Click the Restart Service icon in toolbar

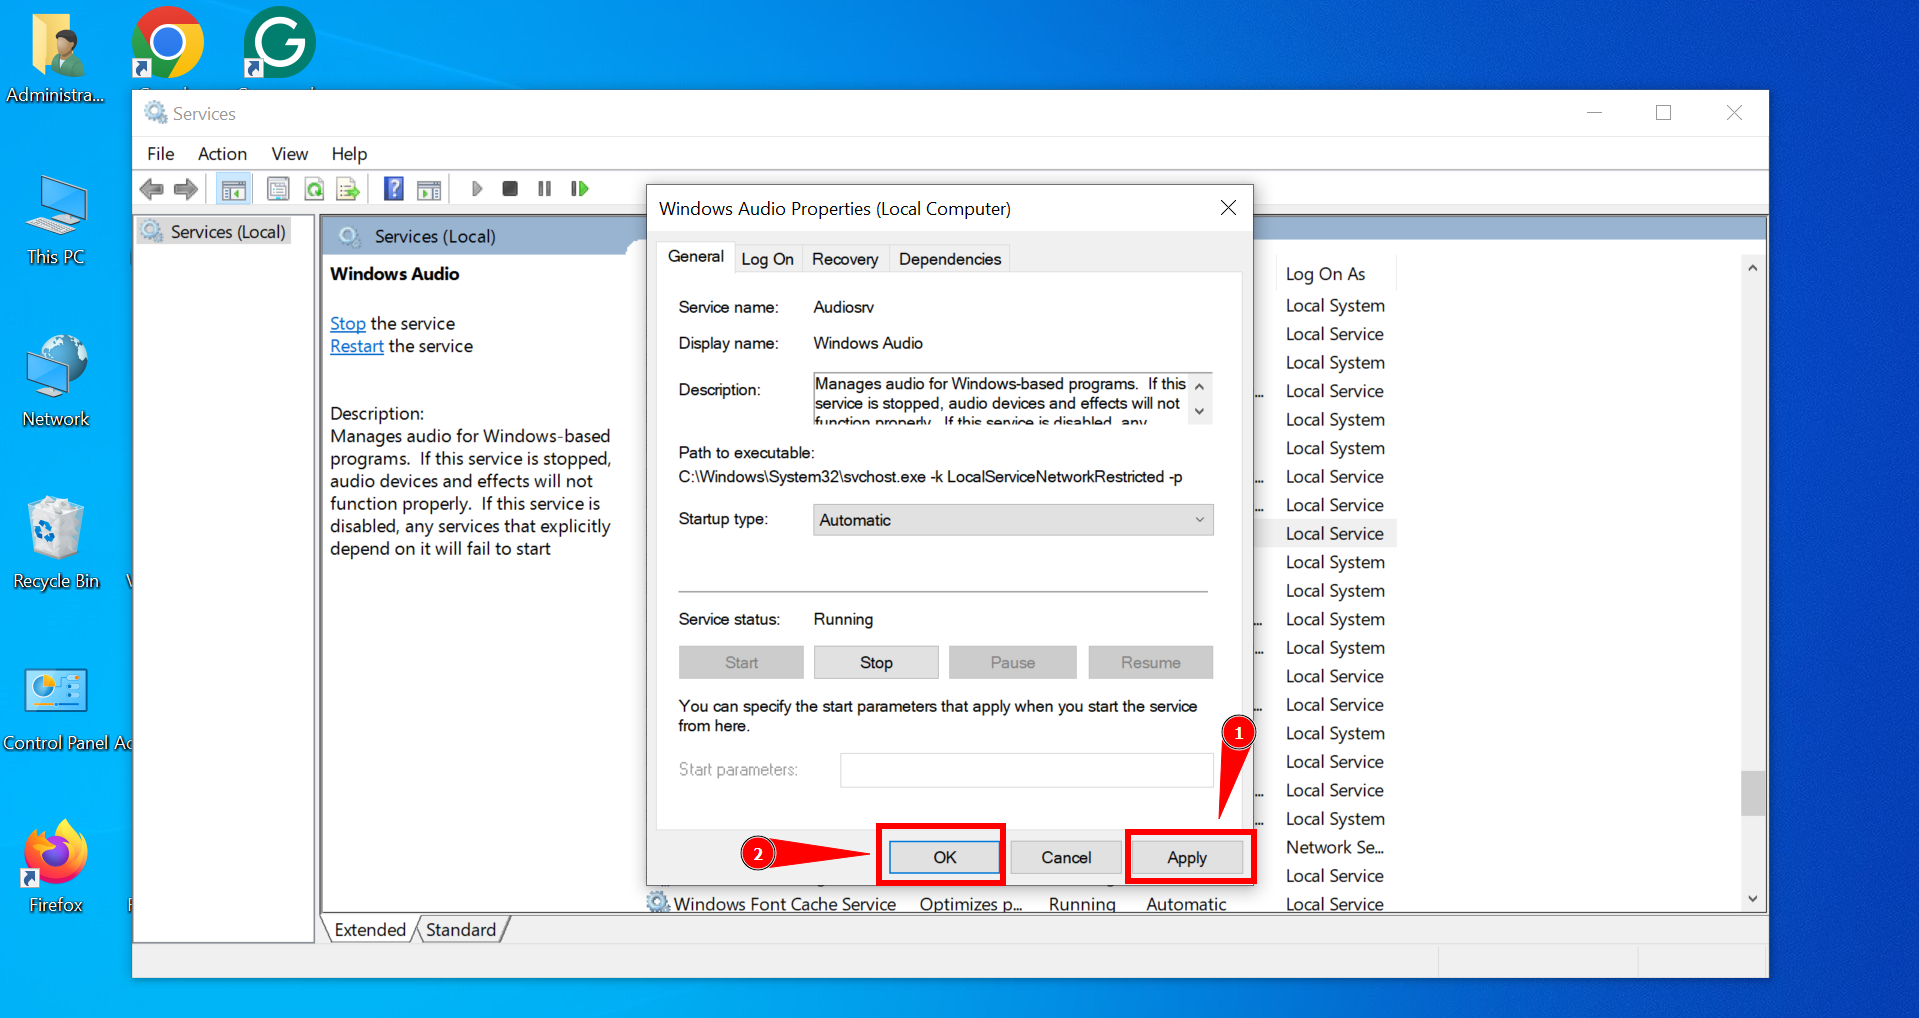click(x=579, y=188)
